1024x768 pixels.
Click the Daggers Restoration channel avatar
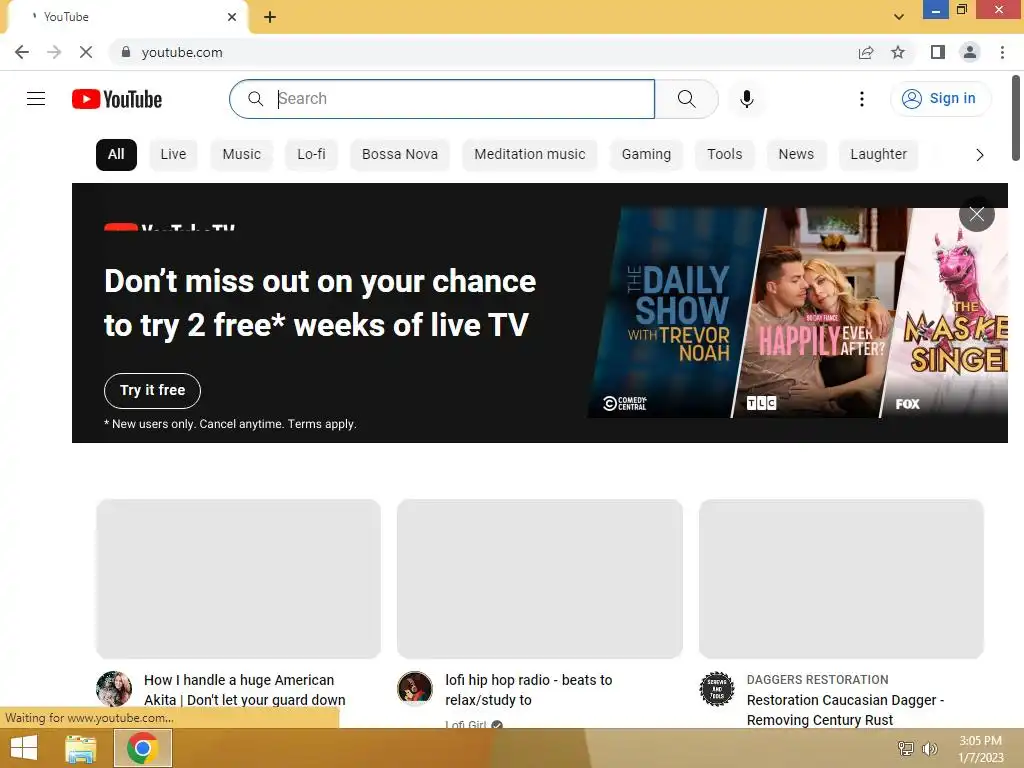pyautogui.click(x=716, y=689)
